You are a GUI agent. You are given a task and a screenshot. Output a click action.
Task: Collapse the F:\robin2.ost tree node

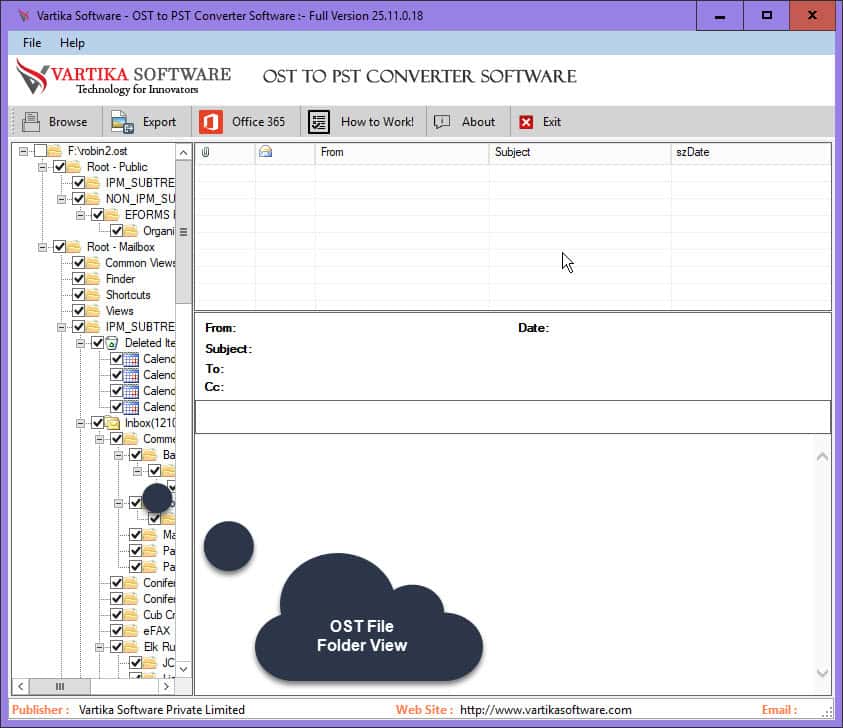point(23,152)
